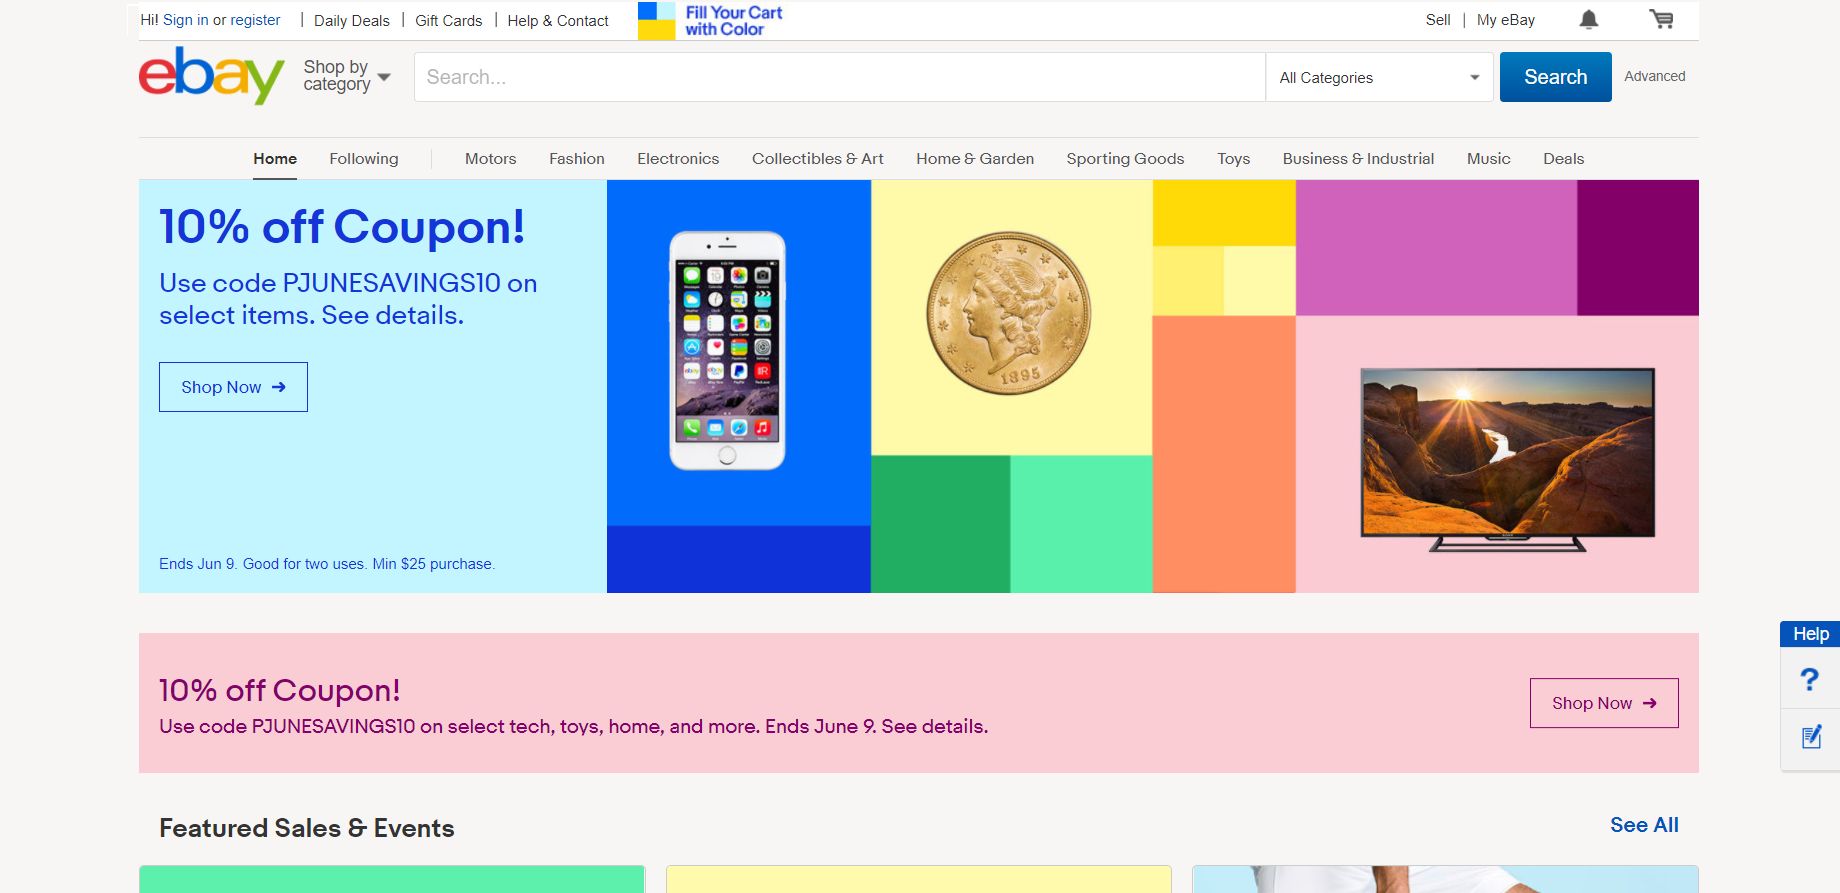The image size is (1840, 893).
Task: Click the Sign in link
Action: tap(186, 20)
